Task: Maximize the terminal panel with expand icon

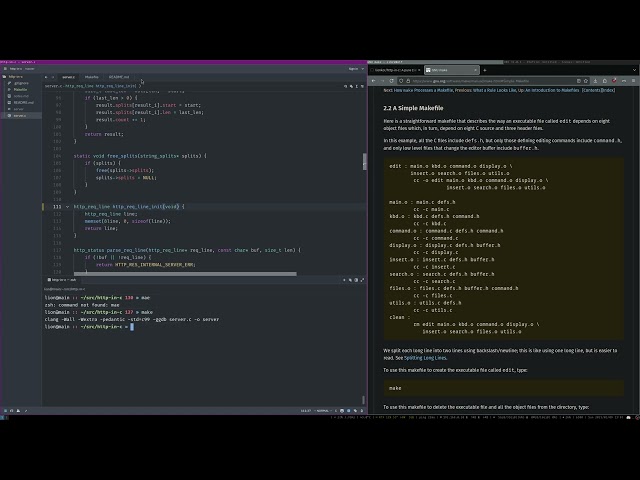Action: pyautogui.click(x=362, y=280)
